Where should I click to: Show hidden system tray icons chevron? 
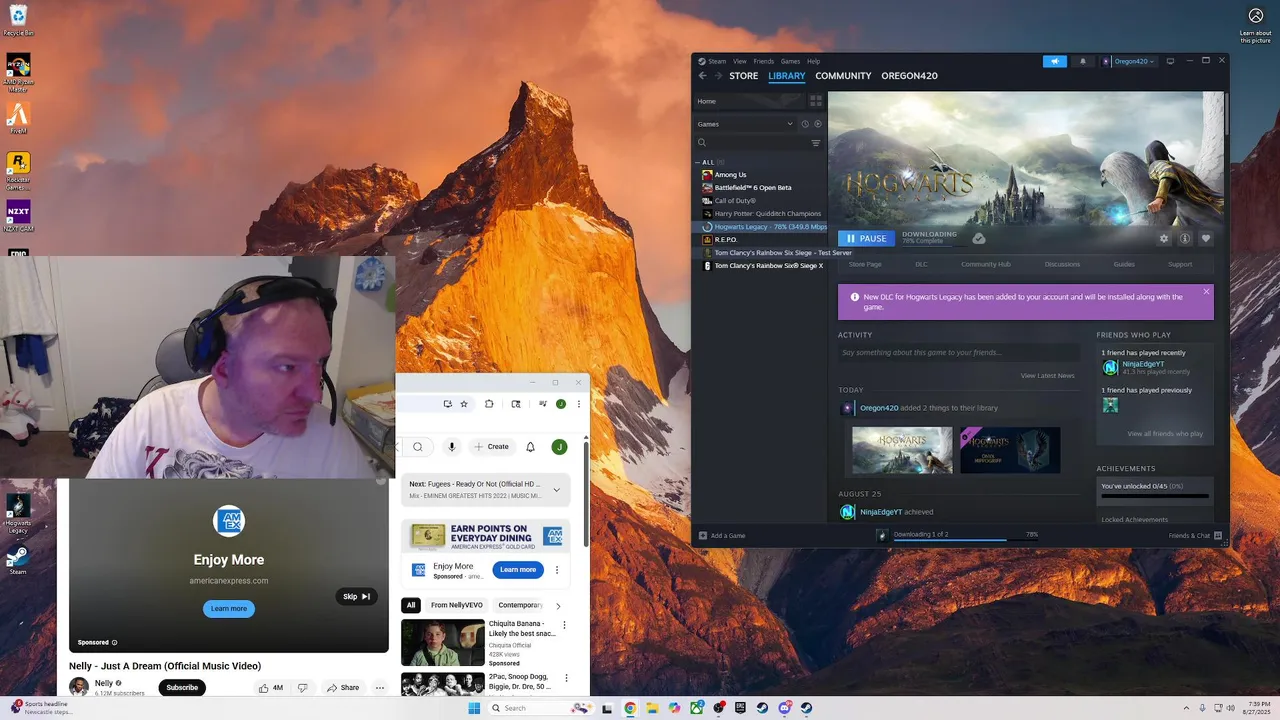click(1186, 708)
